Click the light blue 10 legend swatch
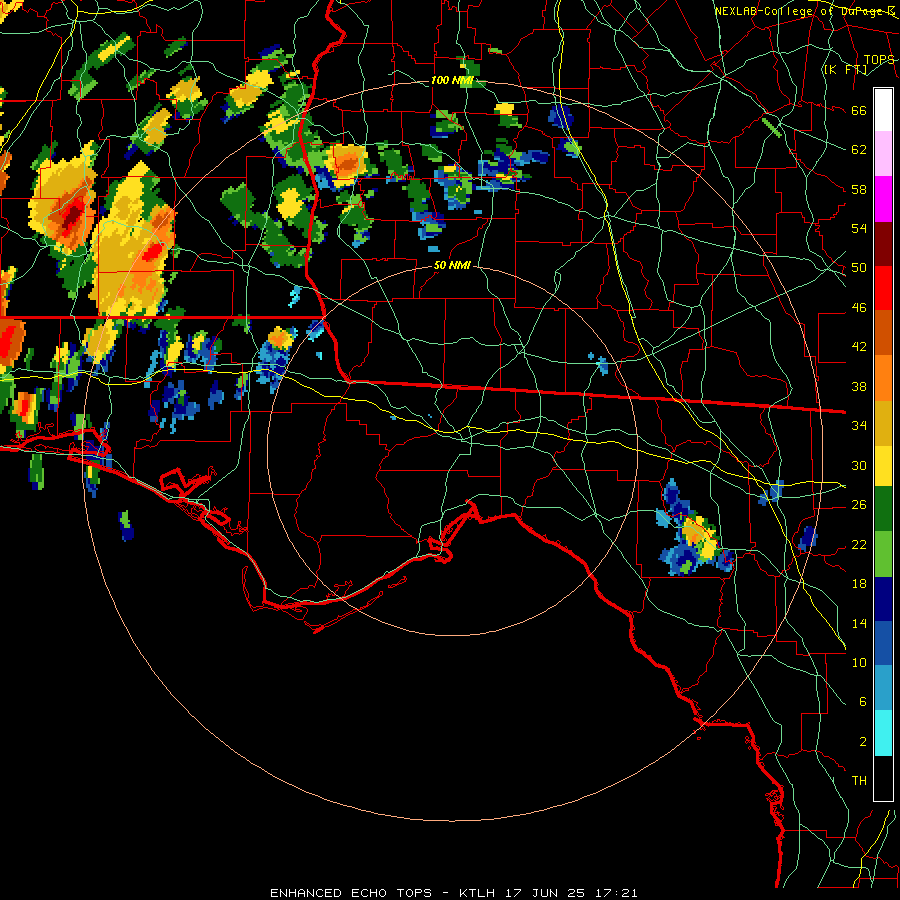This screenshot has height=900, width=900. tap(883, 687)
